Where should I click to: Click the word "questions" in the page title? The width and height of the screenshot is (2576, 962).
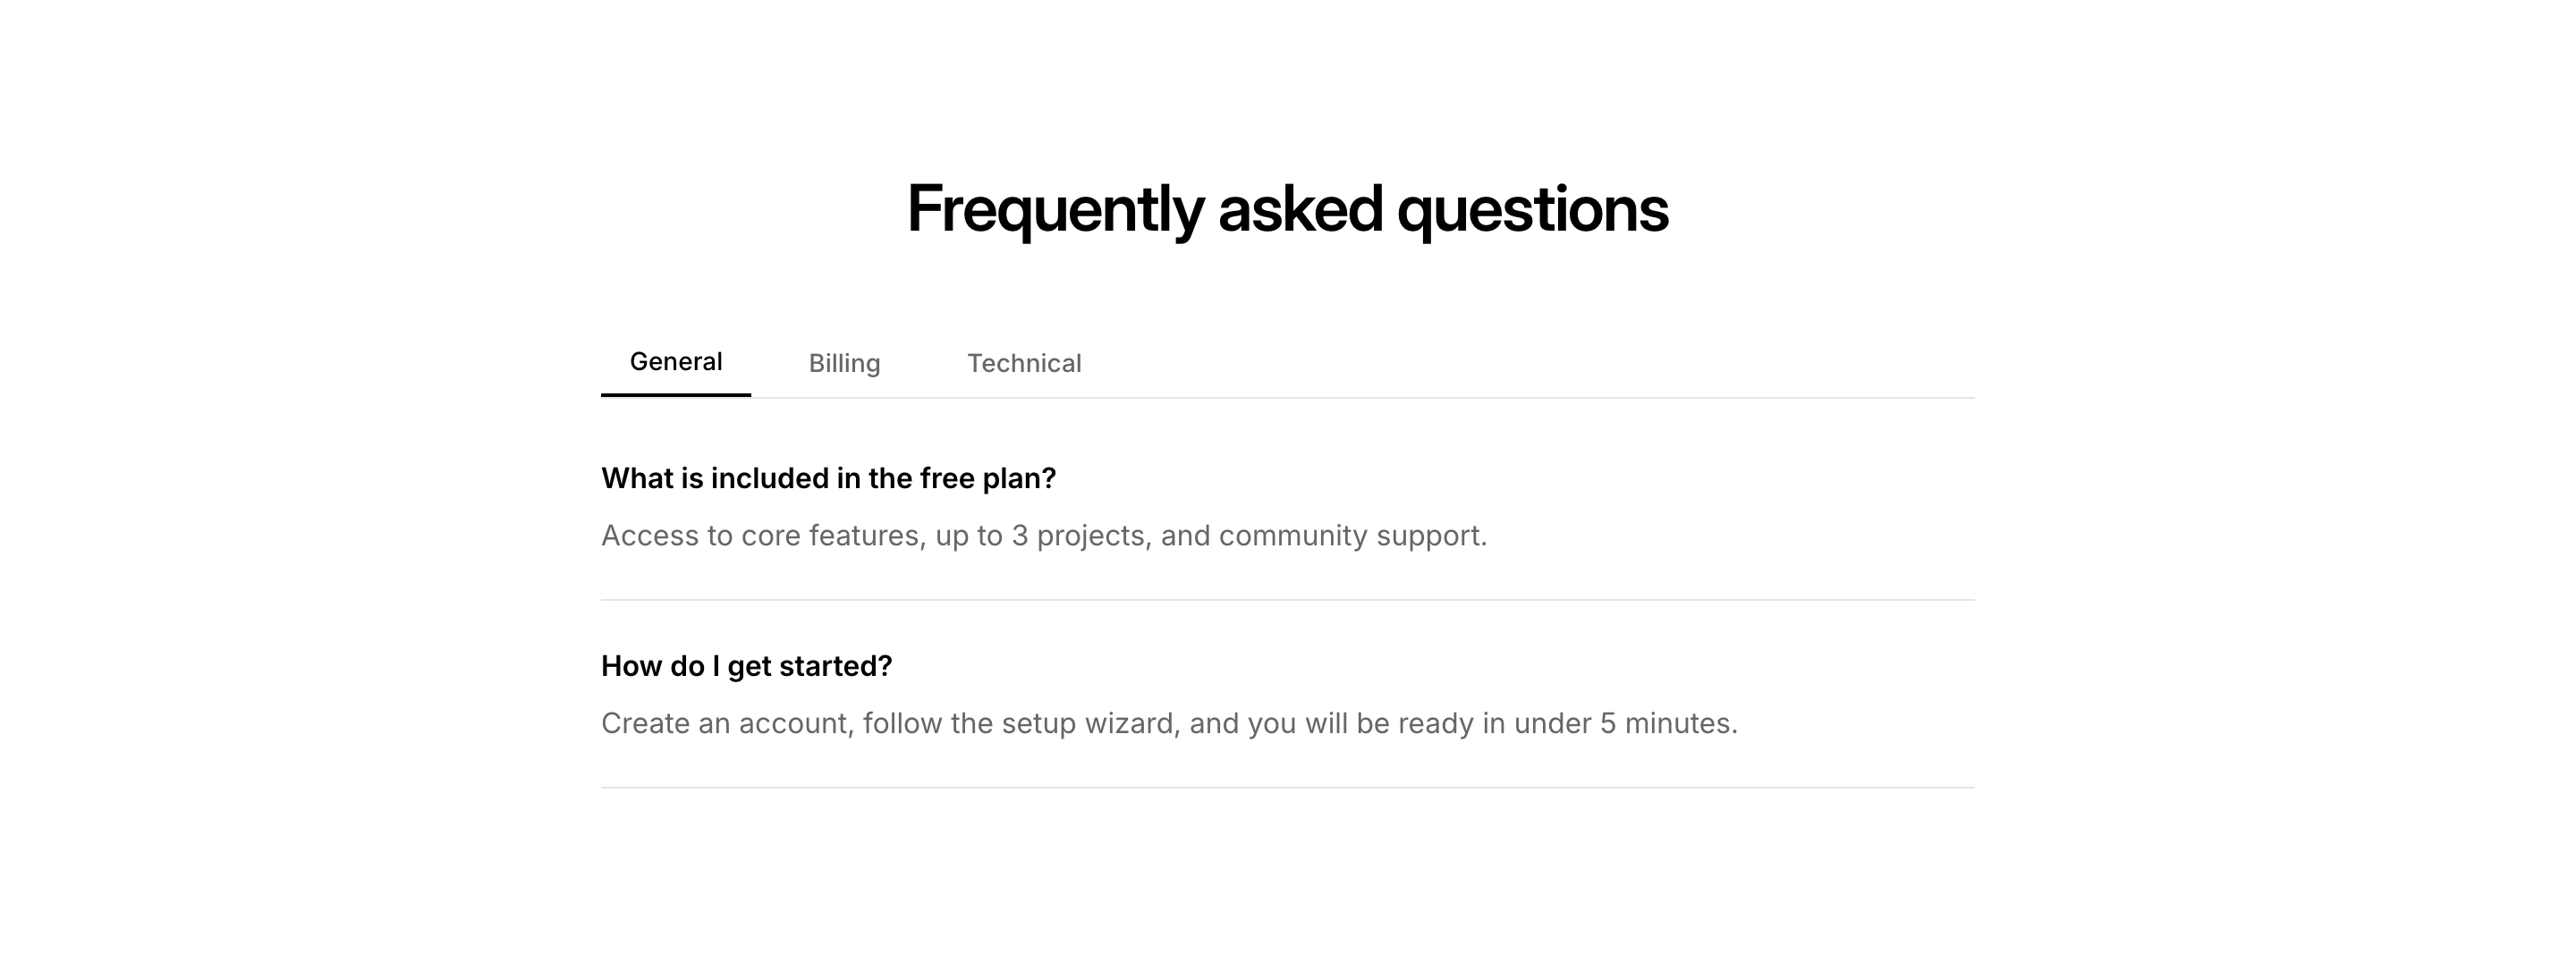(x=1532, y=209)
